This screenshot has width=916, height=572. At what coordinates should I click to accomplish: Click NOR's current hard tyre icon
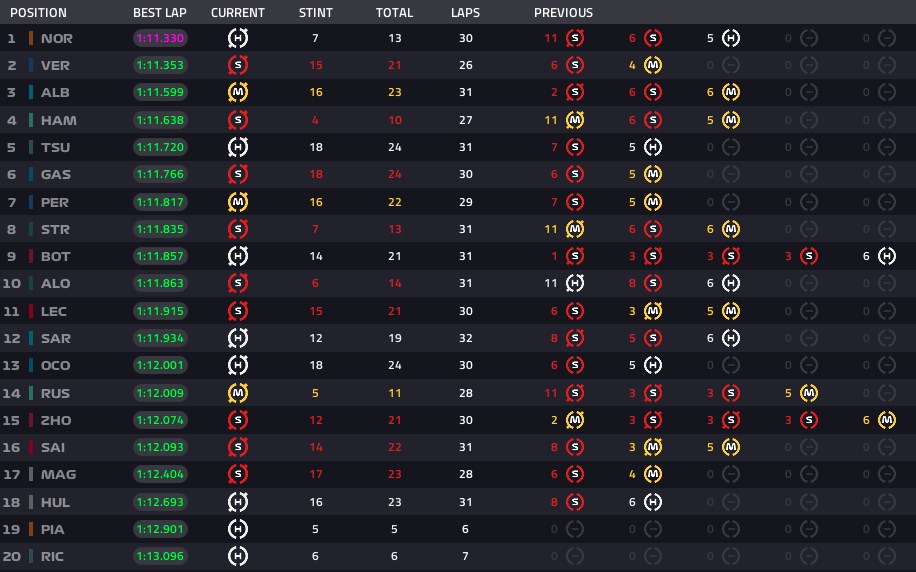[238, 38]
